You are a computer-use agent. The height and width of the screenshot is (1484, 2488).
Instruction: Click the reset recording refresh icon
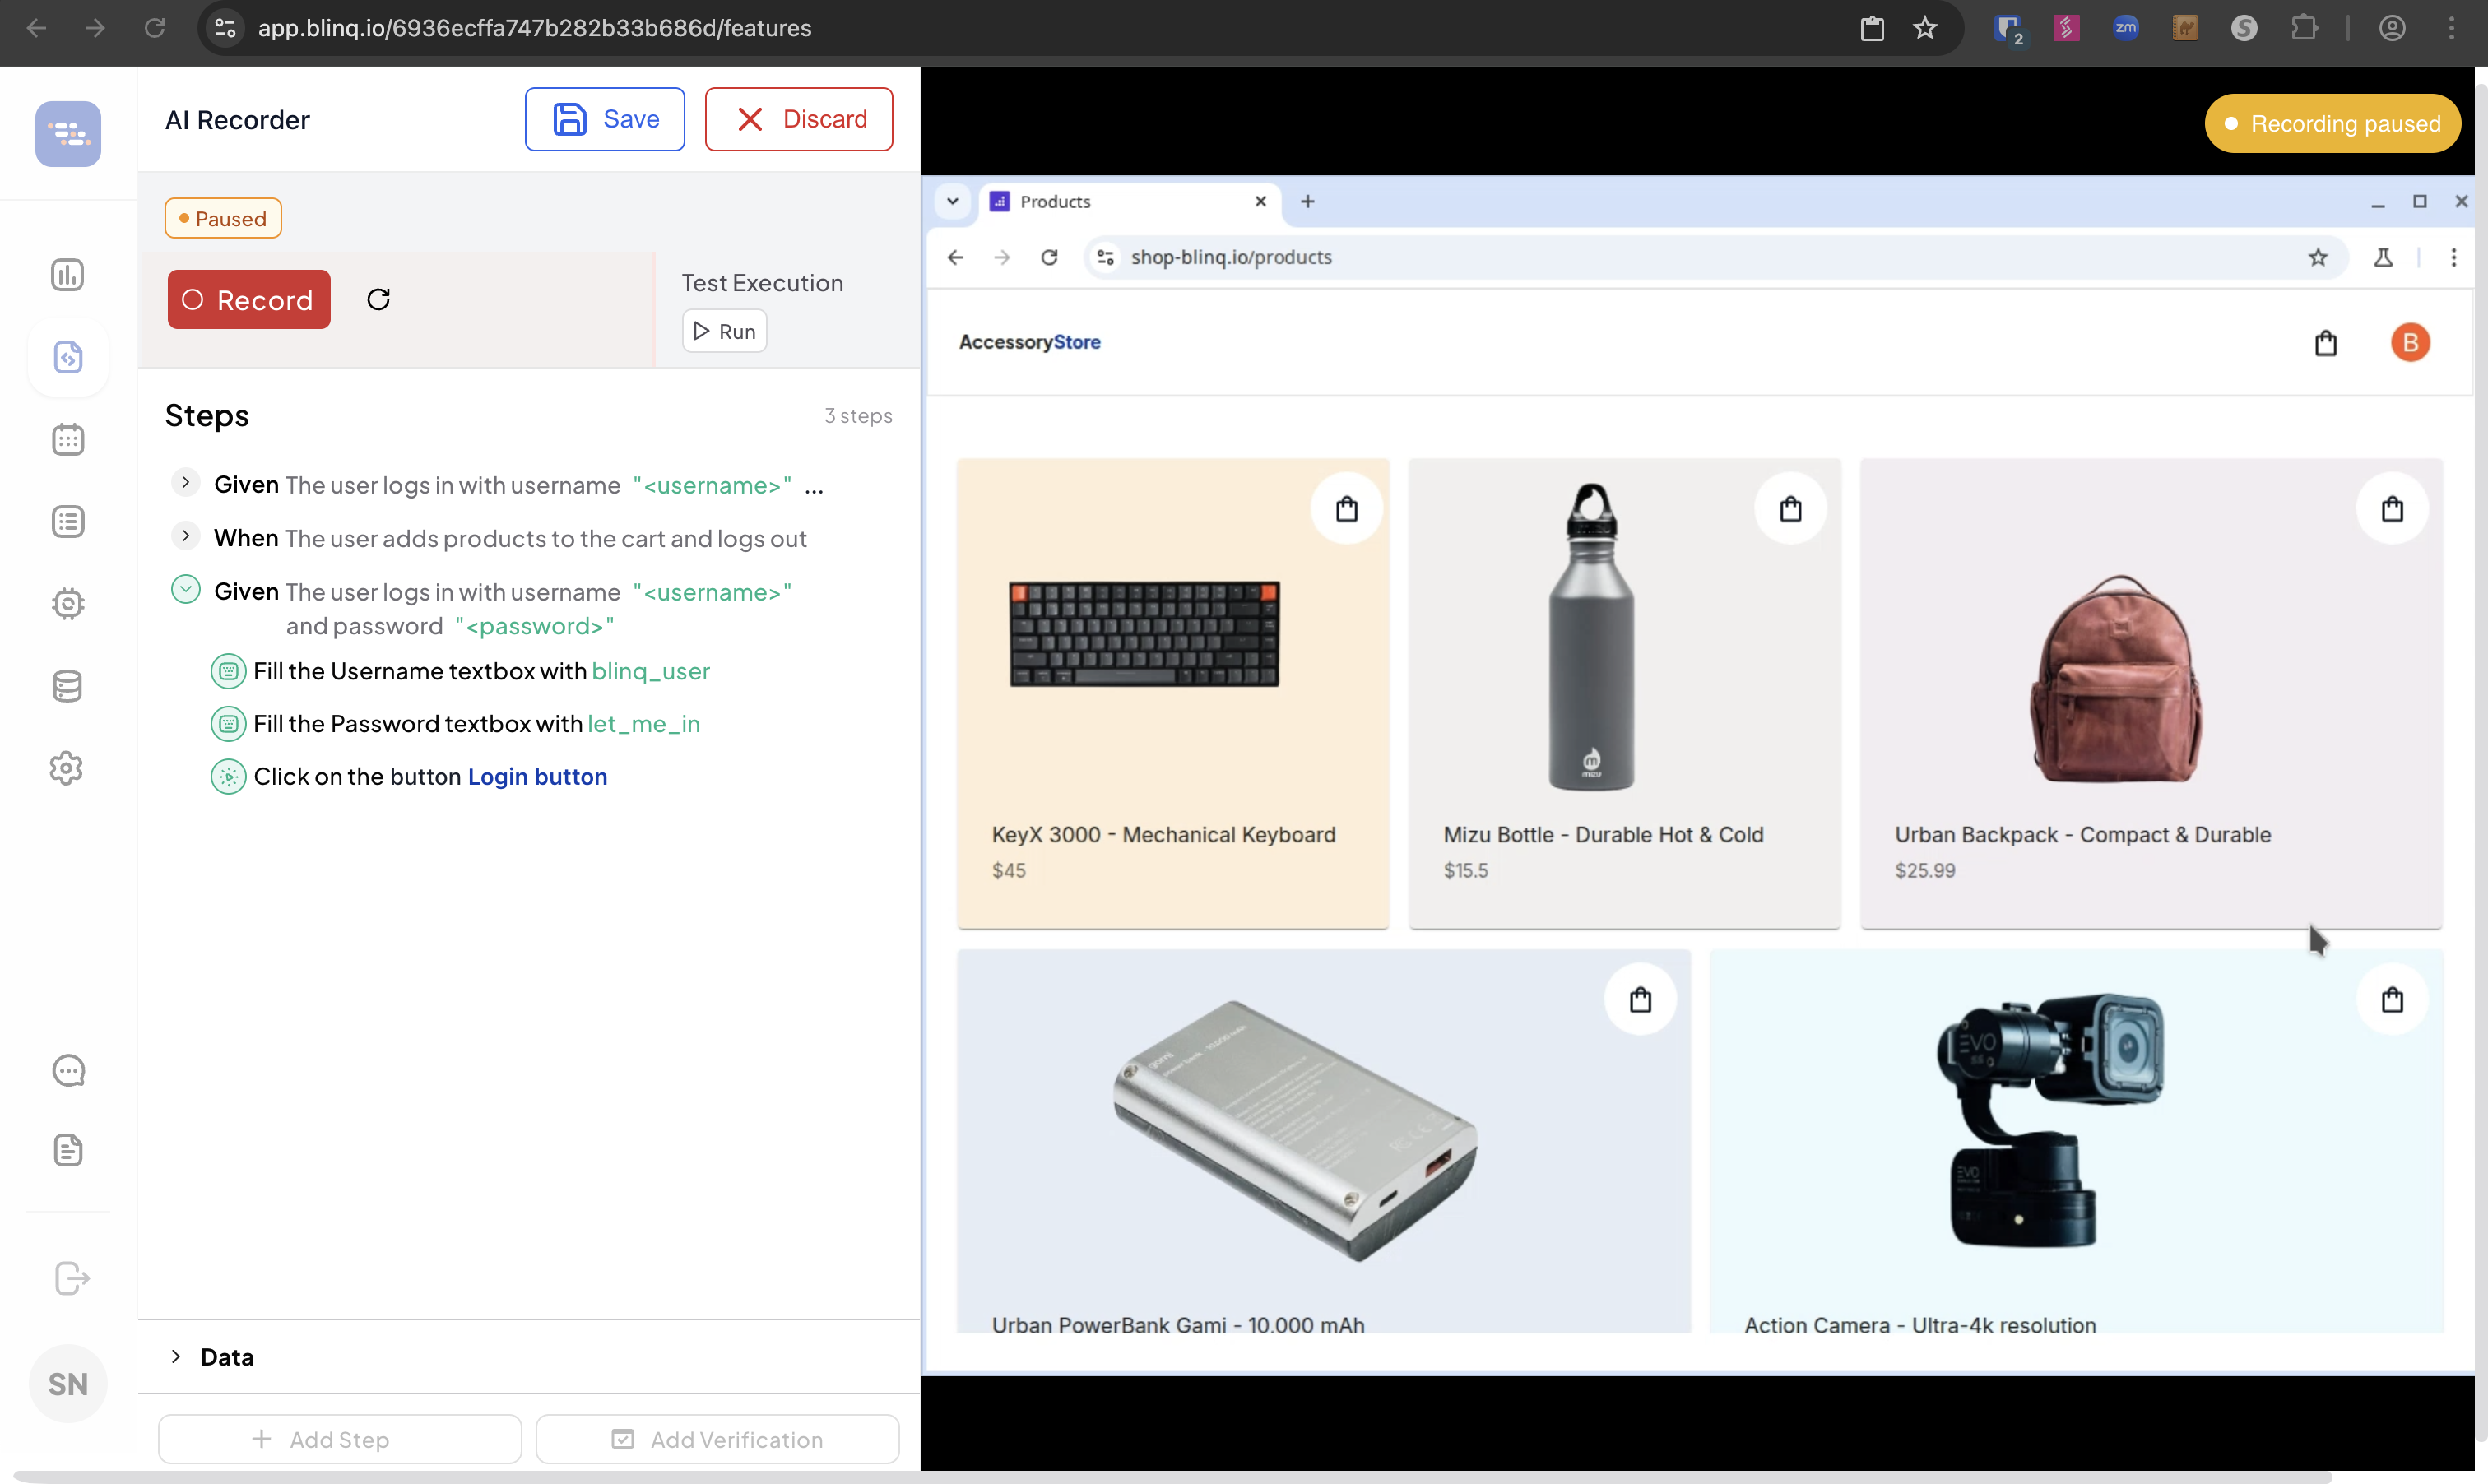(x=378, y=300)
